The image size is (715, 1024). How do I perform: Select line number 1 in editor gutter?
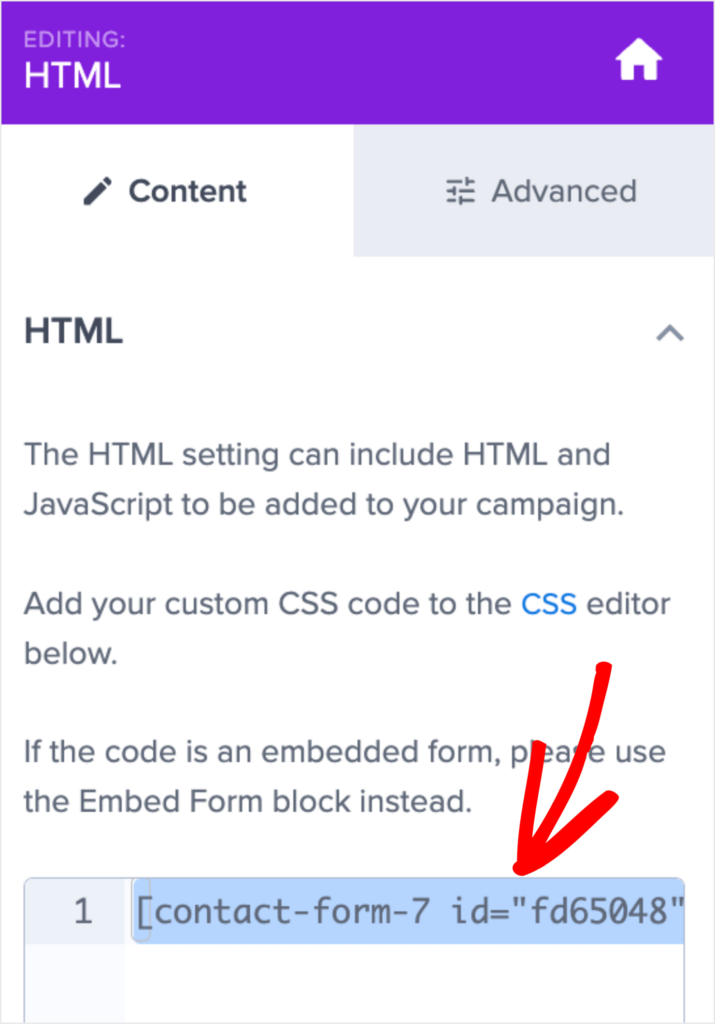83,910
